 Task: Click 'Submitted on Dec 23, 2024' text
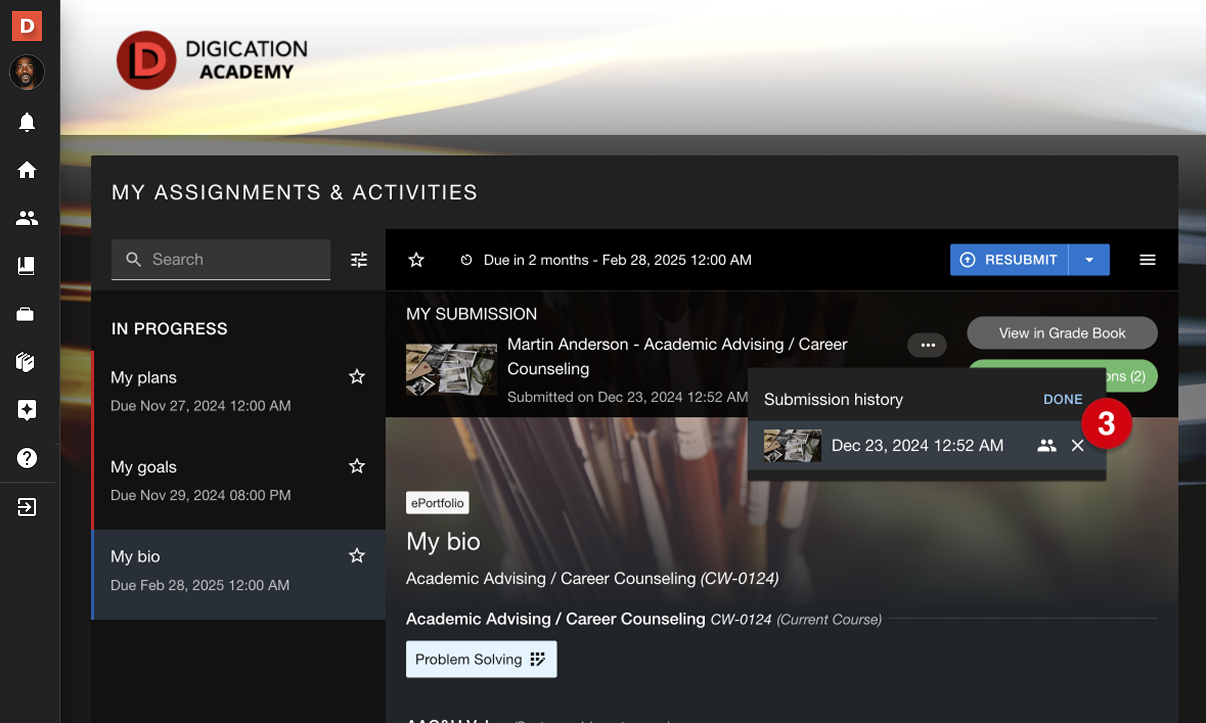(x=627, y=397)
